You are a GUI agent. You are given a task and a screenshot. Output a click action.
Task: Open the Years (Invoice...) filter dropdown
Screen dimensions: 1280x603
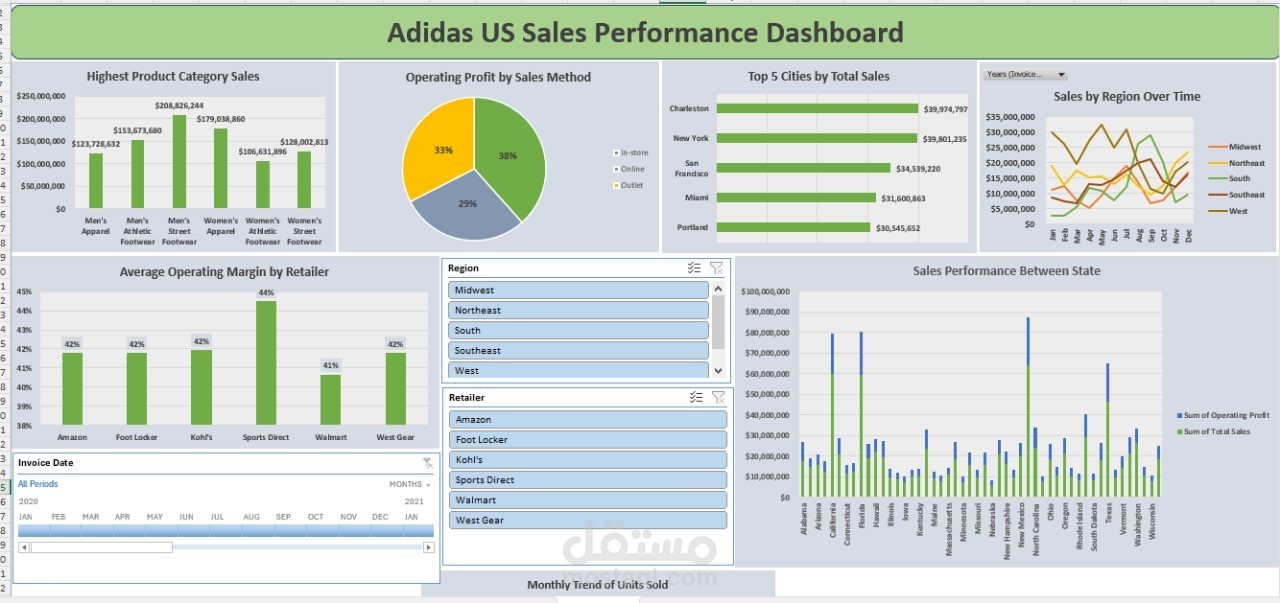pyautogui.click(x=1062, y=74)
